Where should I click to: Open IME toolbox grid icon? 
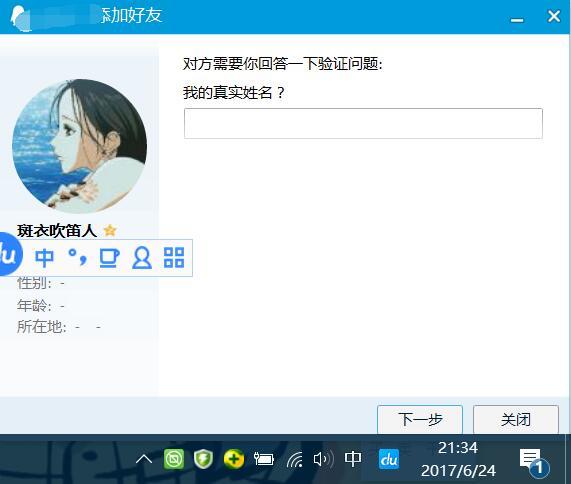point(174,257)
